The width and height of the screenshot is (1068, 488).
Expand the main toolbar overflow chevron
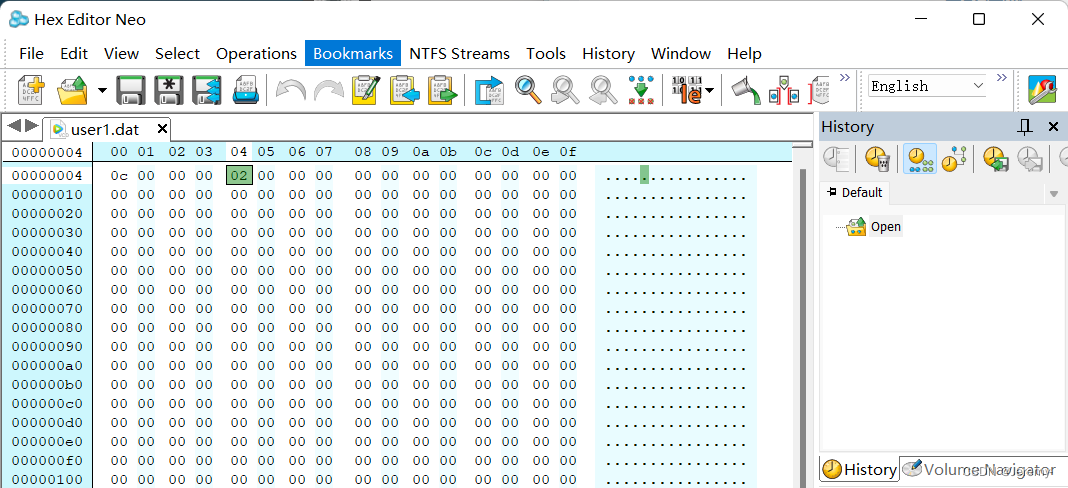[x=845, y=78]
